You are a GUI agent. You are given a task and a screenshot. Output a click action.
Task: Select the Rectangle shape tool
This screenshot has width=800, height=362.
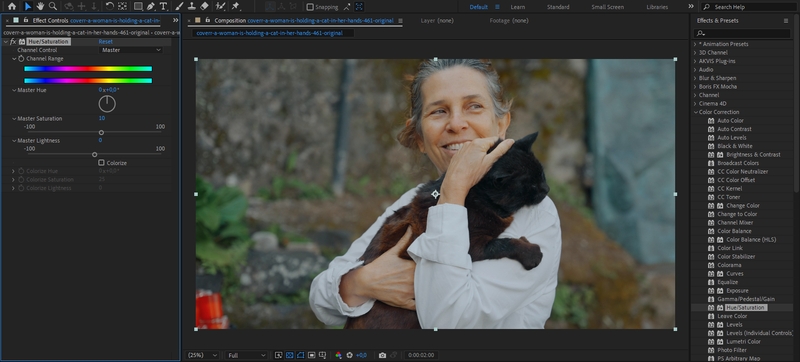(x=138, y=7)
